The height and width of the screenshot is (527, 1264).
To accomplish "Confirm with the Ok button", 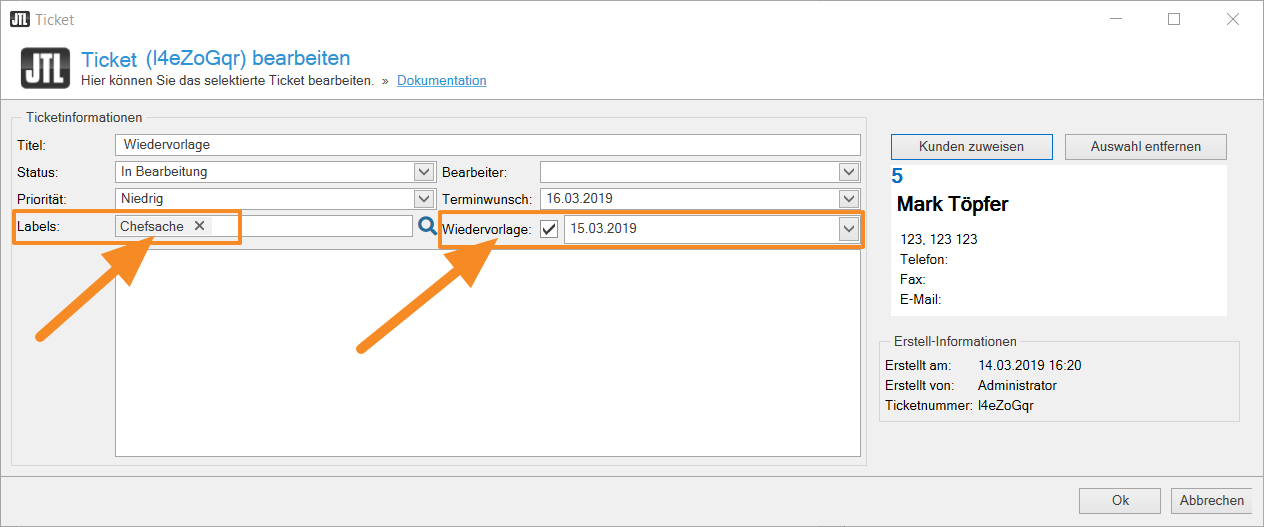I will point(1120,501).
